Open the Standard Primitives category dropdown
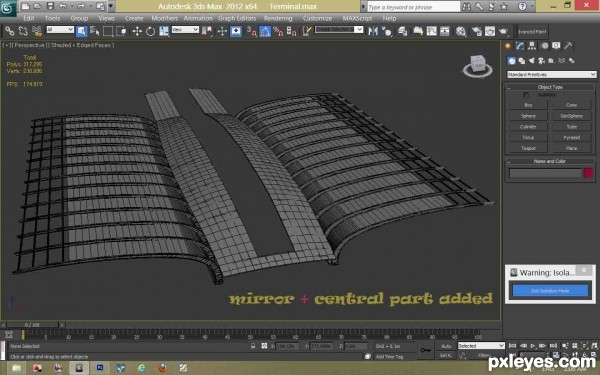 (x=551, y=75)
